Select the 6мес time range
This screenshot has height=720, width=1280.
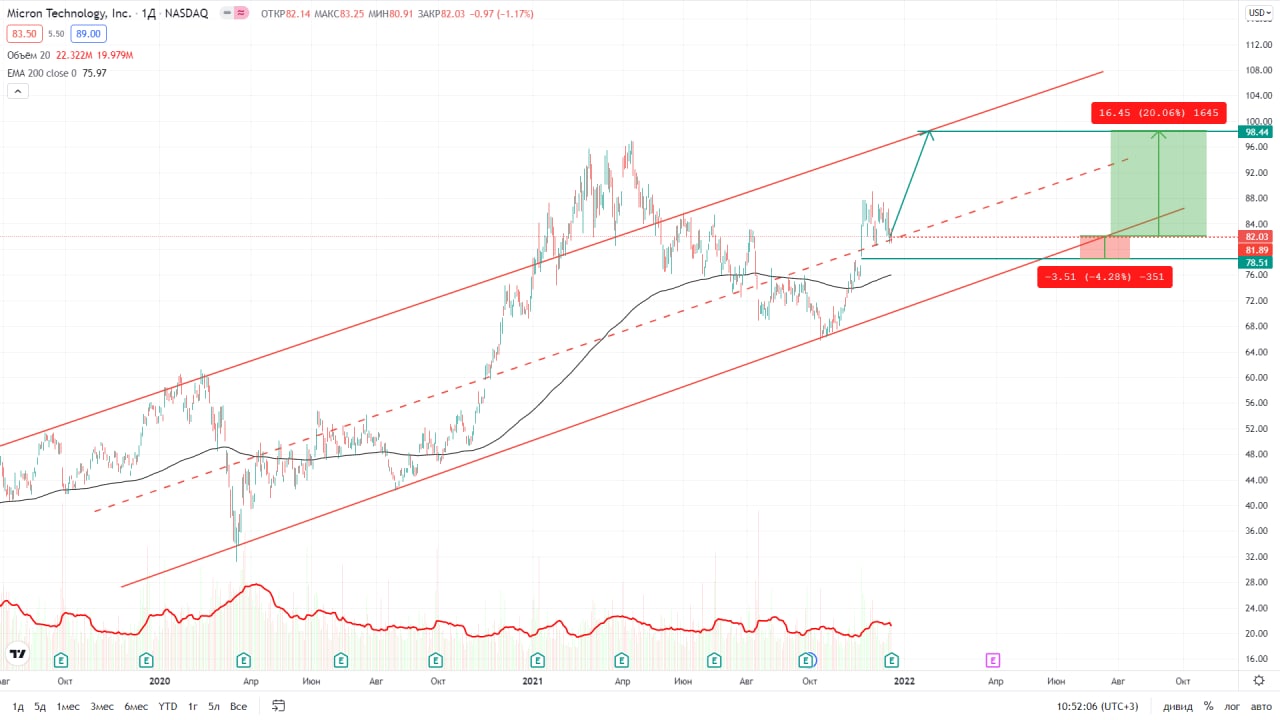(136, 706)
